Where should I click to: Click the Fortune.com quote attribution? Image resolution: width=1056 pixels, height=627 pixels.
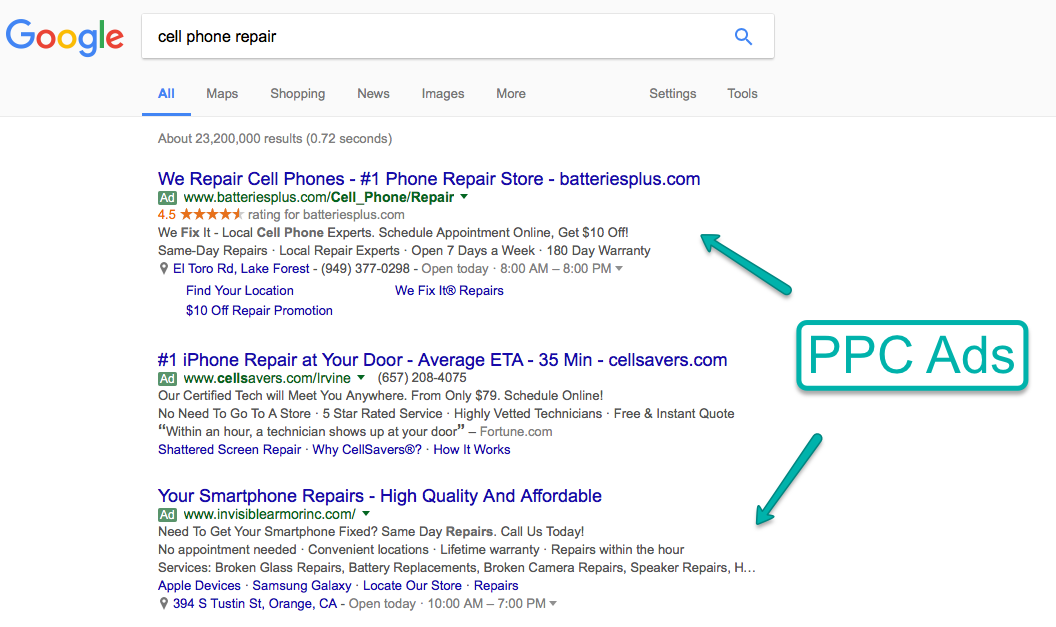(x=516, y=431)
